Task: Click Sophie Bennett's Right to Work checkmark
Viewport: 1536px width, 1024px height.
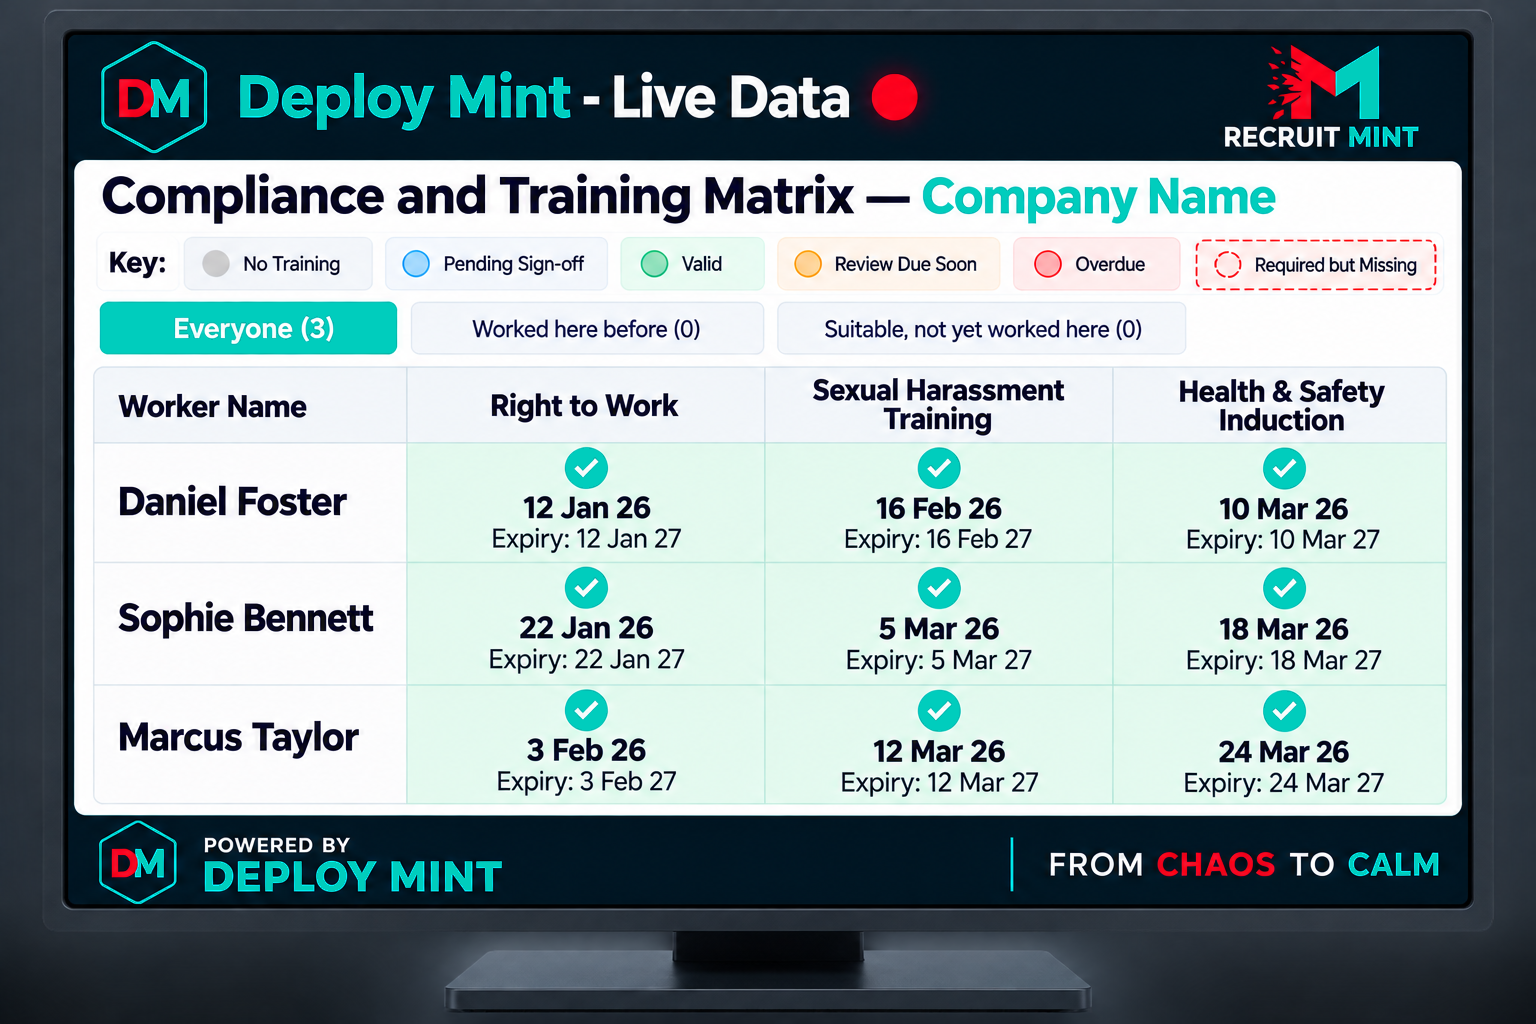Action: 586,588
